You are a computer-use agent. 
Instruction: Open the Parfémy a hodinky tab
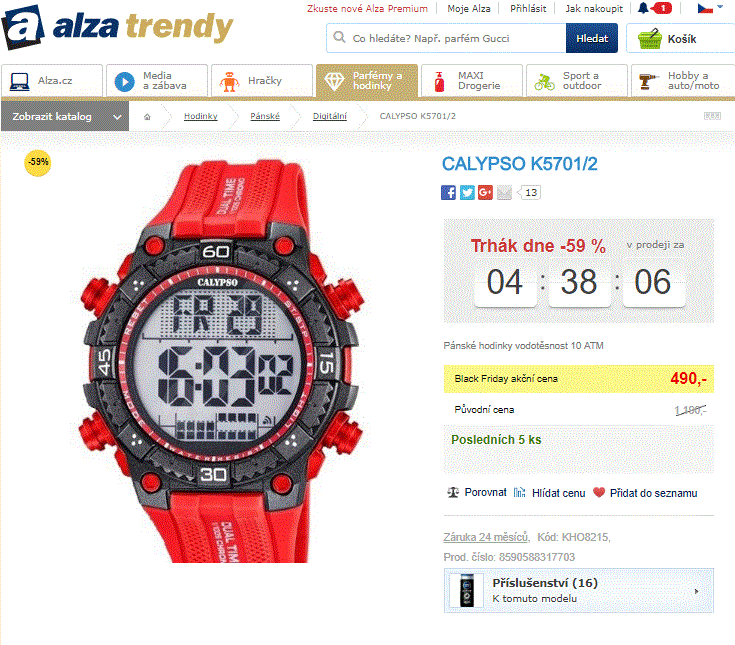[367, 81]
